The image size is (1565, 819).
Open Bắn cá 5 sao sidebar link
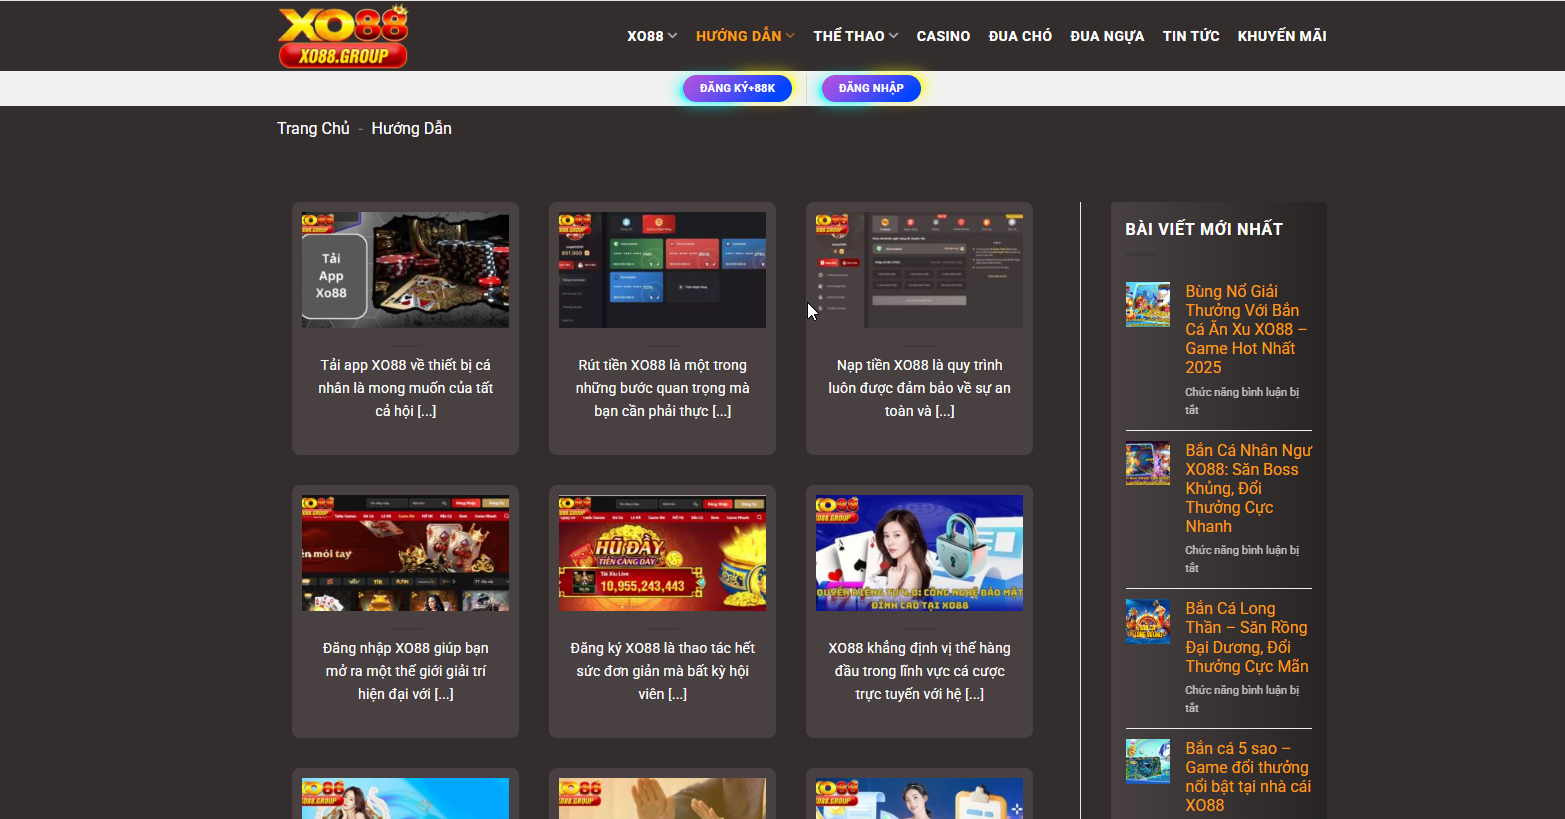pos(1248,777)
